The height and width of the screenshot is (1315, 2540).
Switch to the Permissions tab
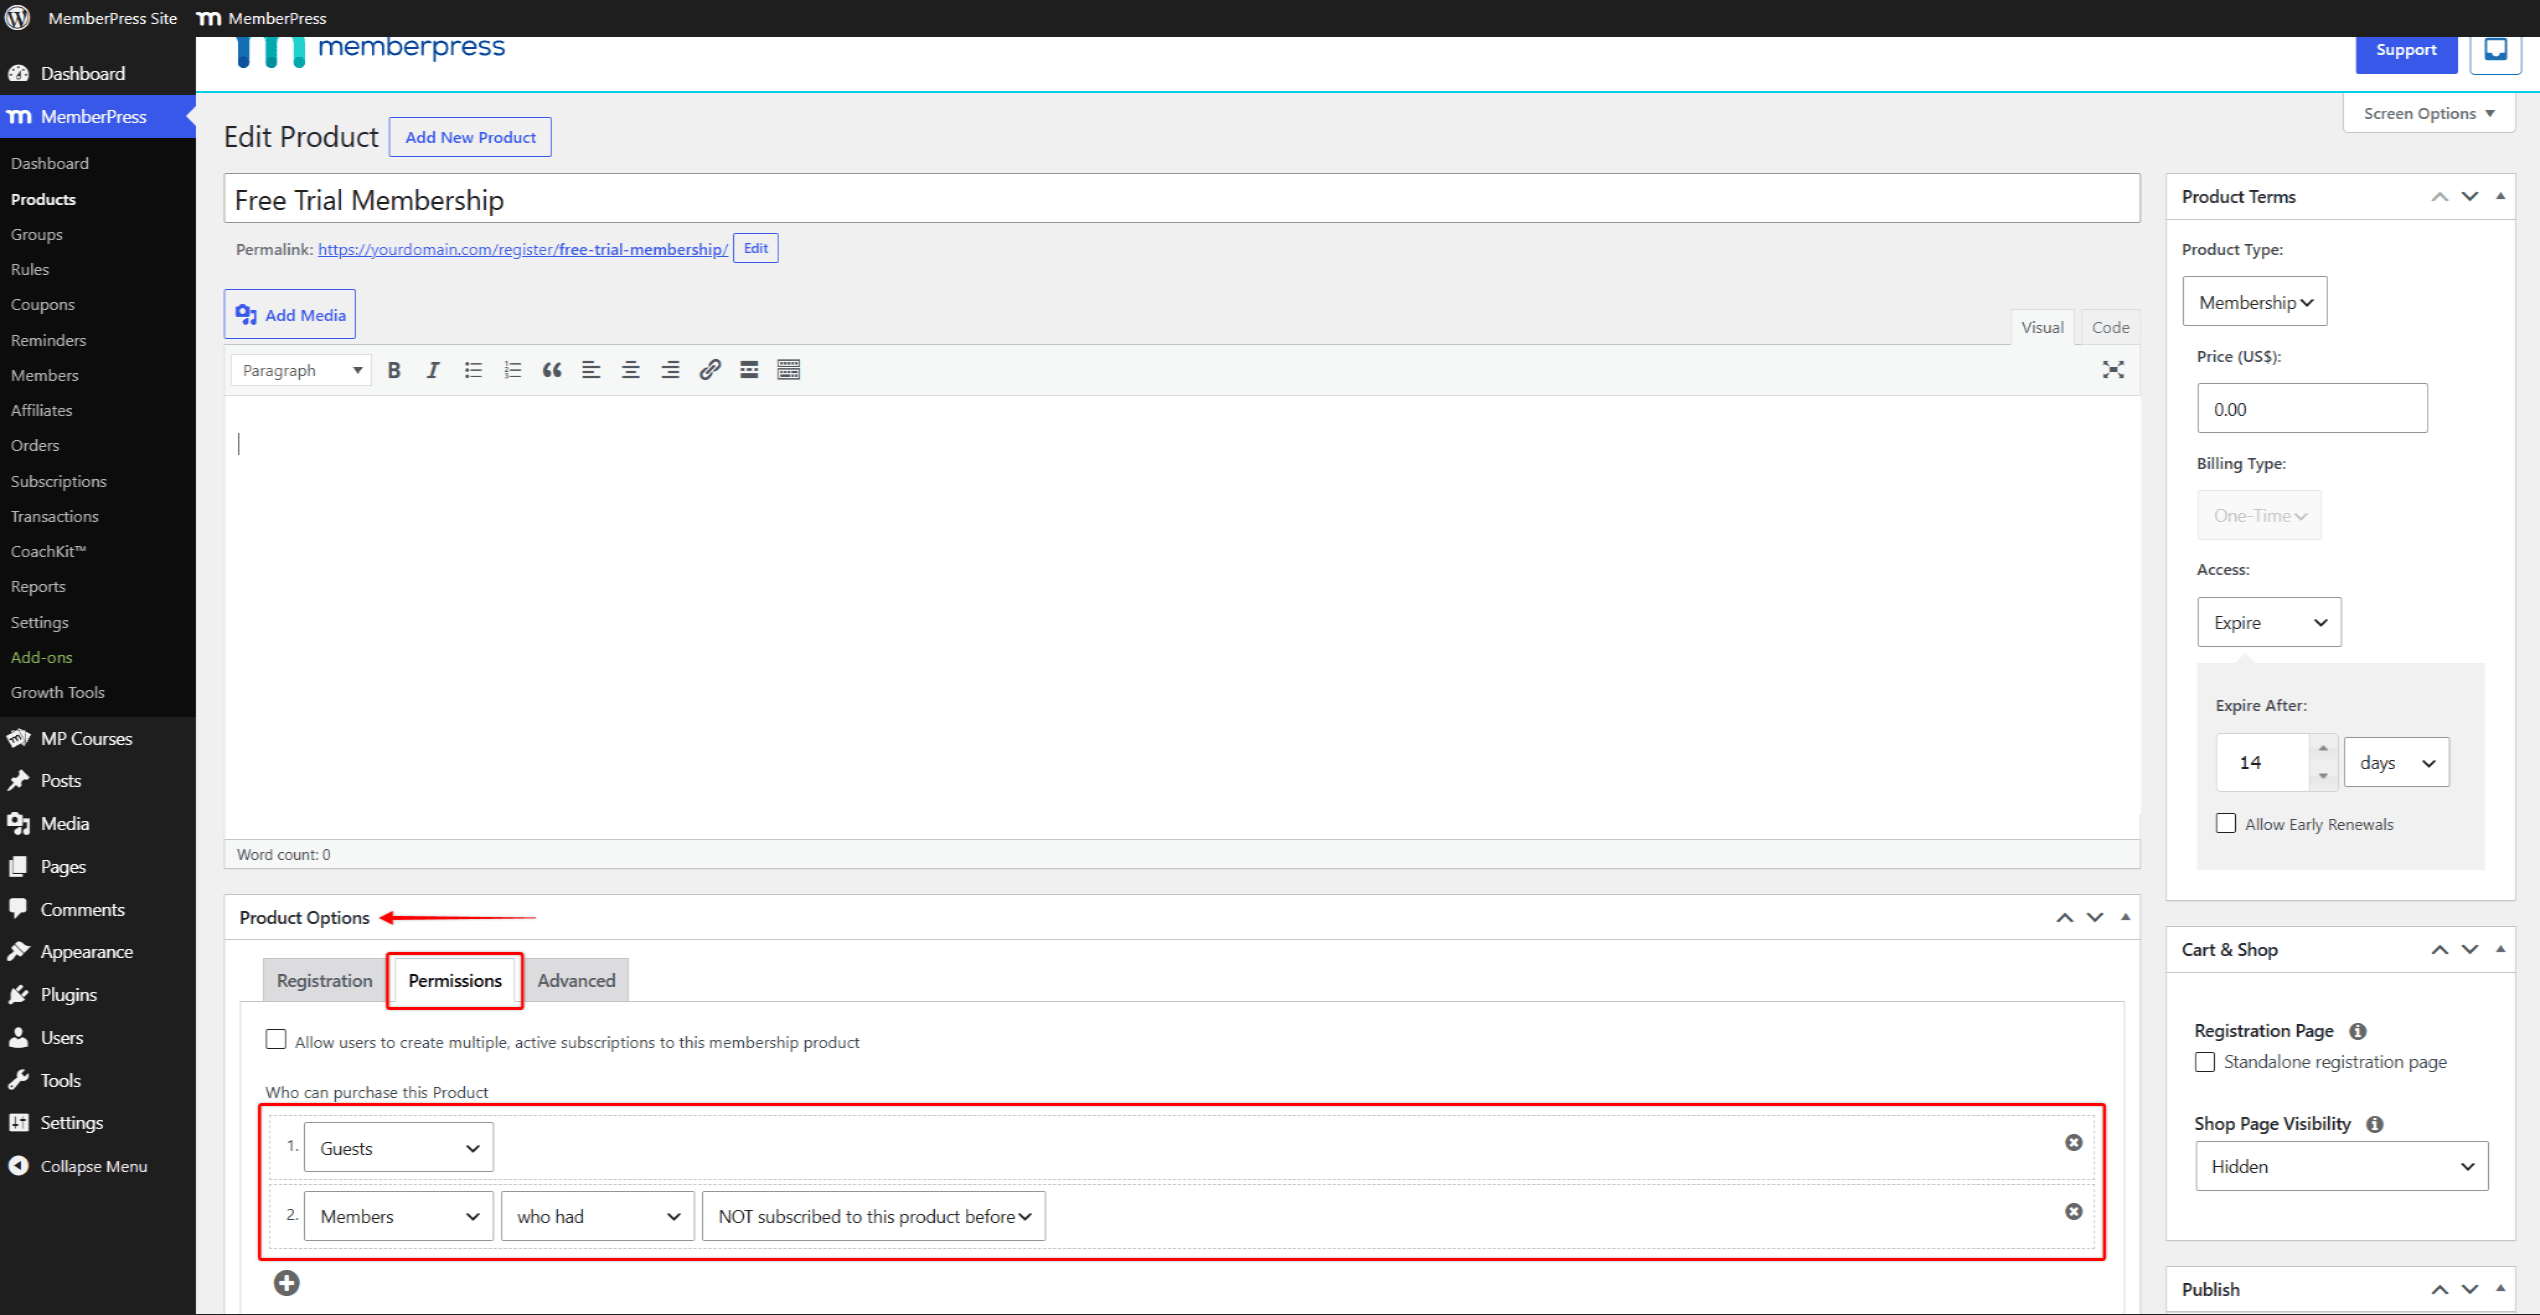[x=455, y=980]
